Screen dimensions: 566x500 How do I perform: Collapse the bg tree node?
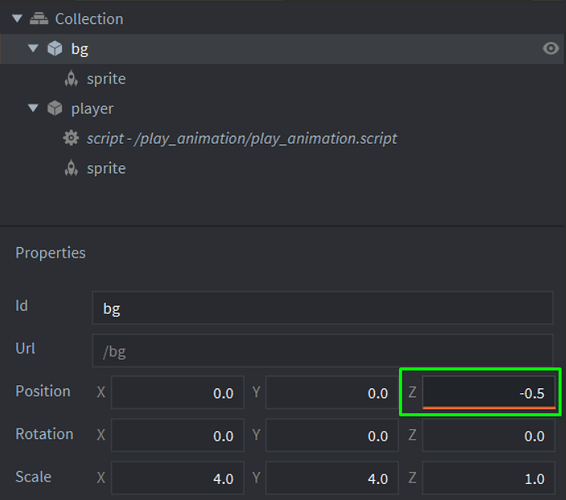33,48
